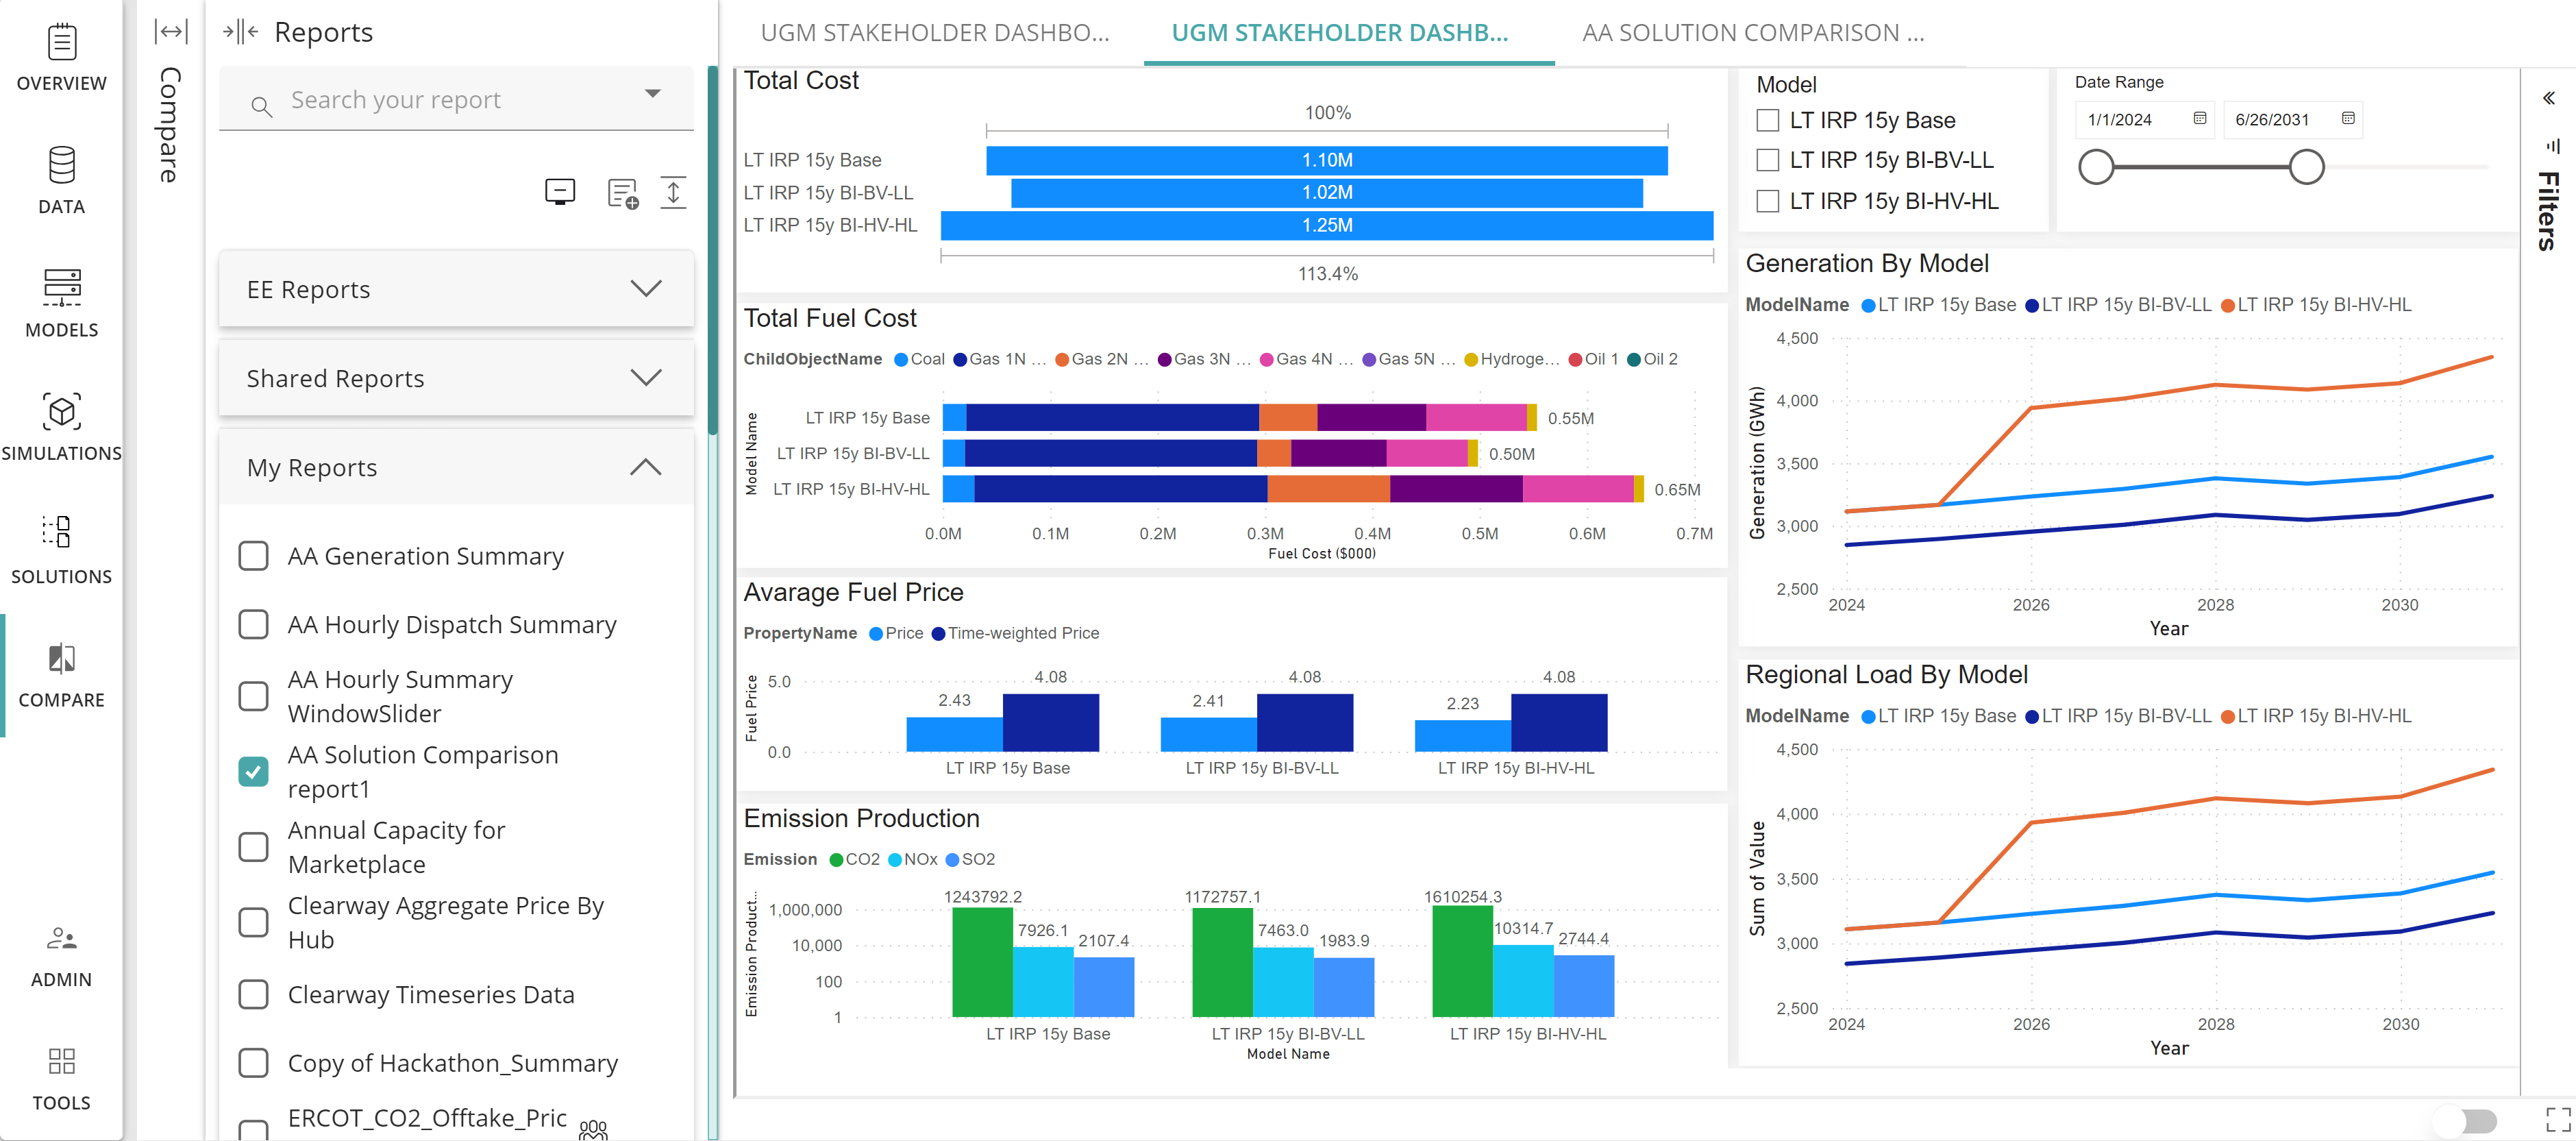Go to Simulations via sidebar icon

pos(61,425)
